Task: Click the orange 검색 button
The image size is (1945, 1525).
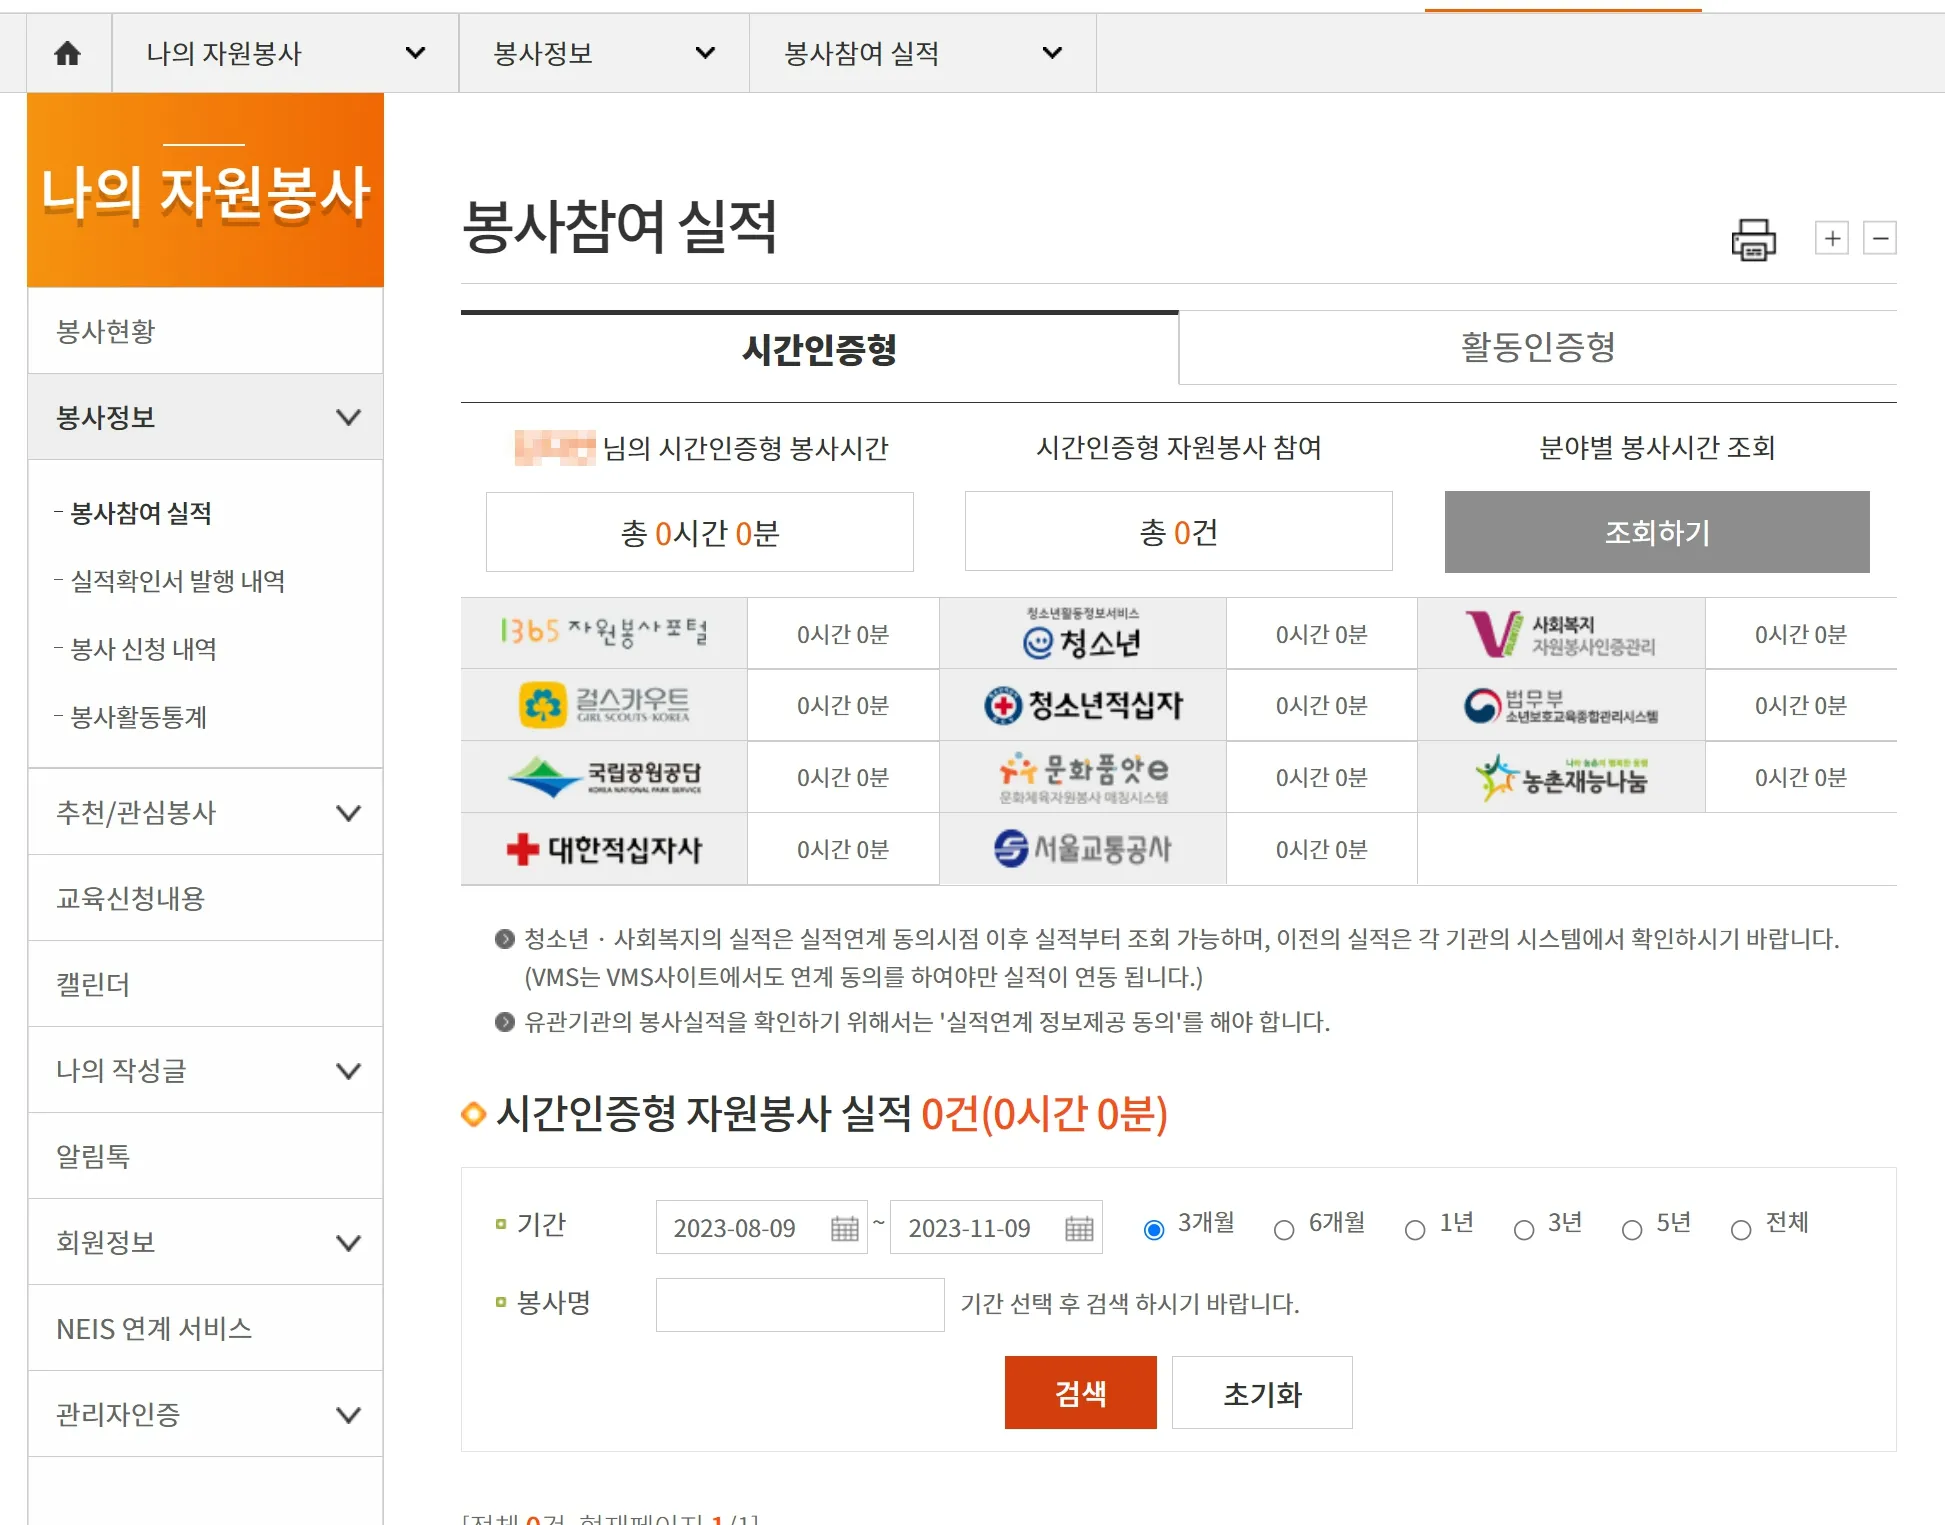Action: (x=1080, y=1392)
